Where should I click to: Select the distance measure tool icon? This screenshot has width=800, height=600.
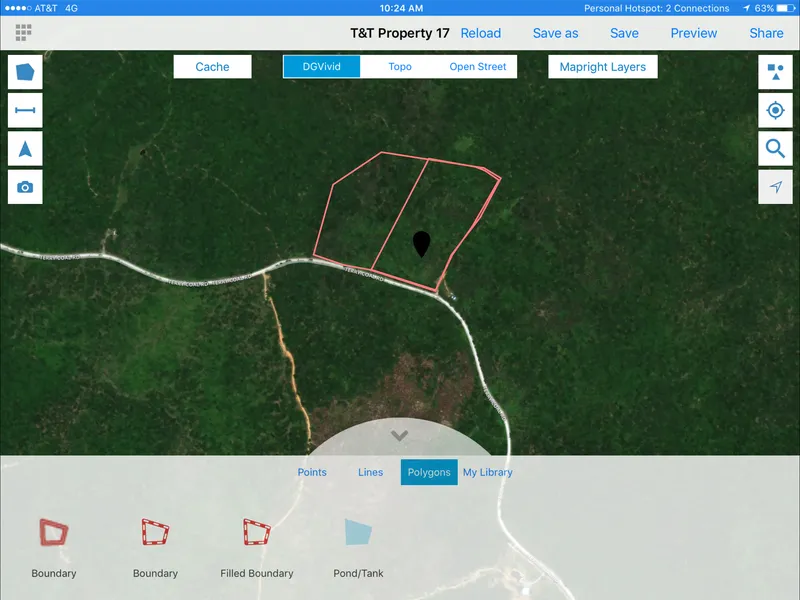click(25, 110)
